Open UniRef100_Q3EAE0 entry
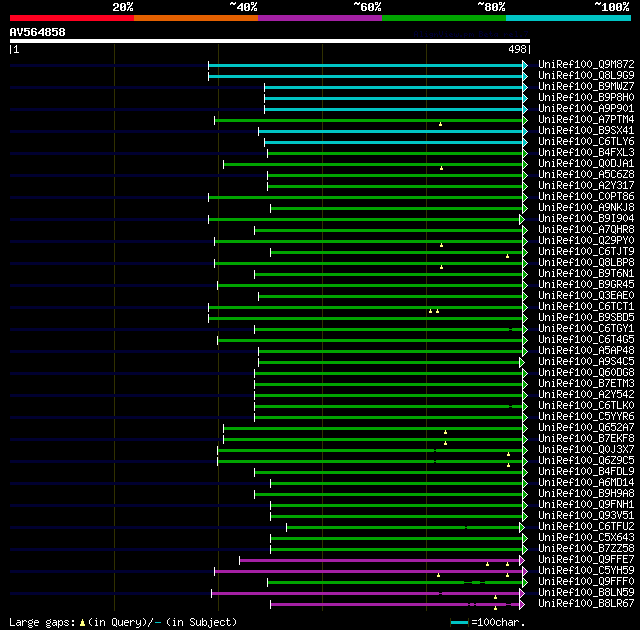The height and width of the screenshot is (630, 640). click(x=586, y=296)
